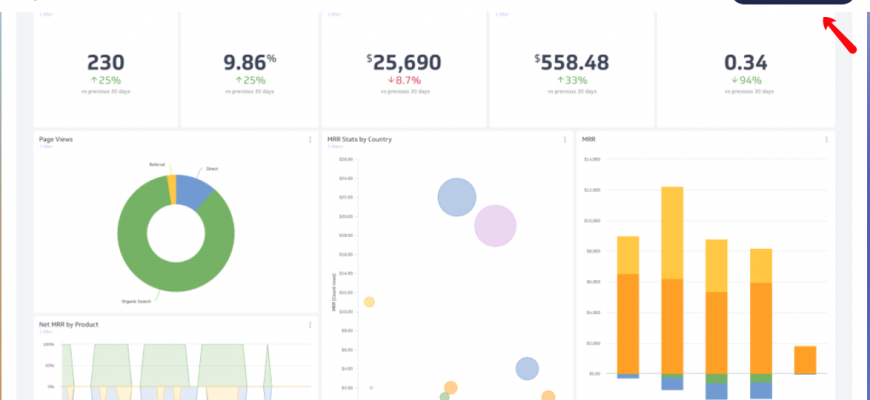Open the Page Views widget three-dot menu
870x400 pixels.
tap(310, 140)
